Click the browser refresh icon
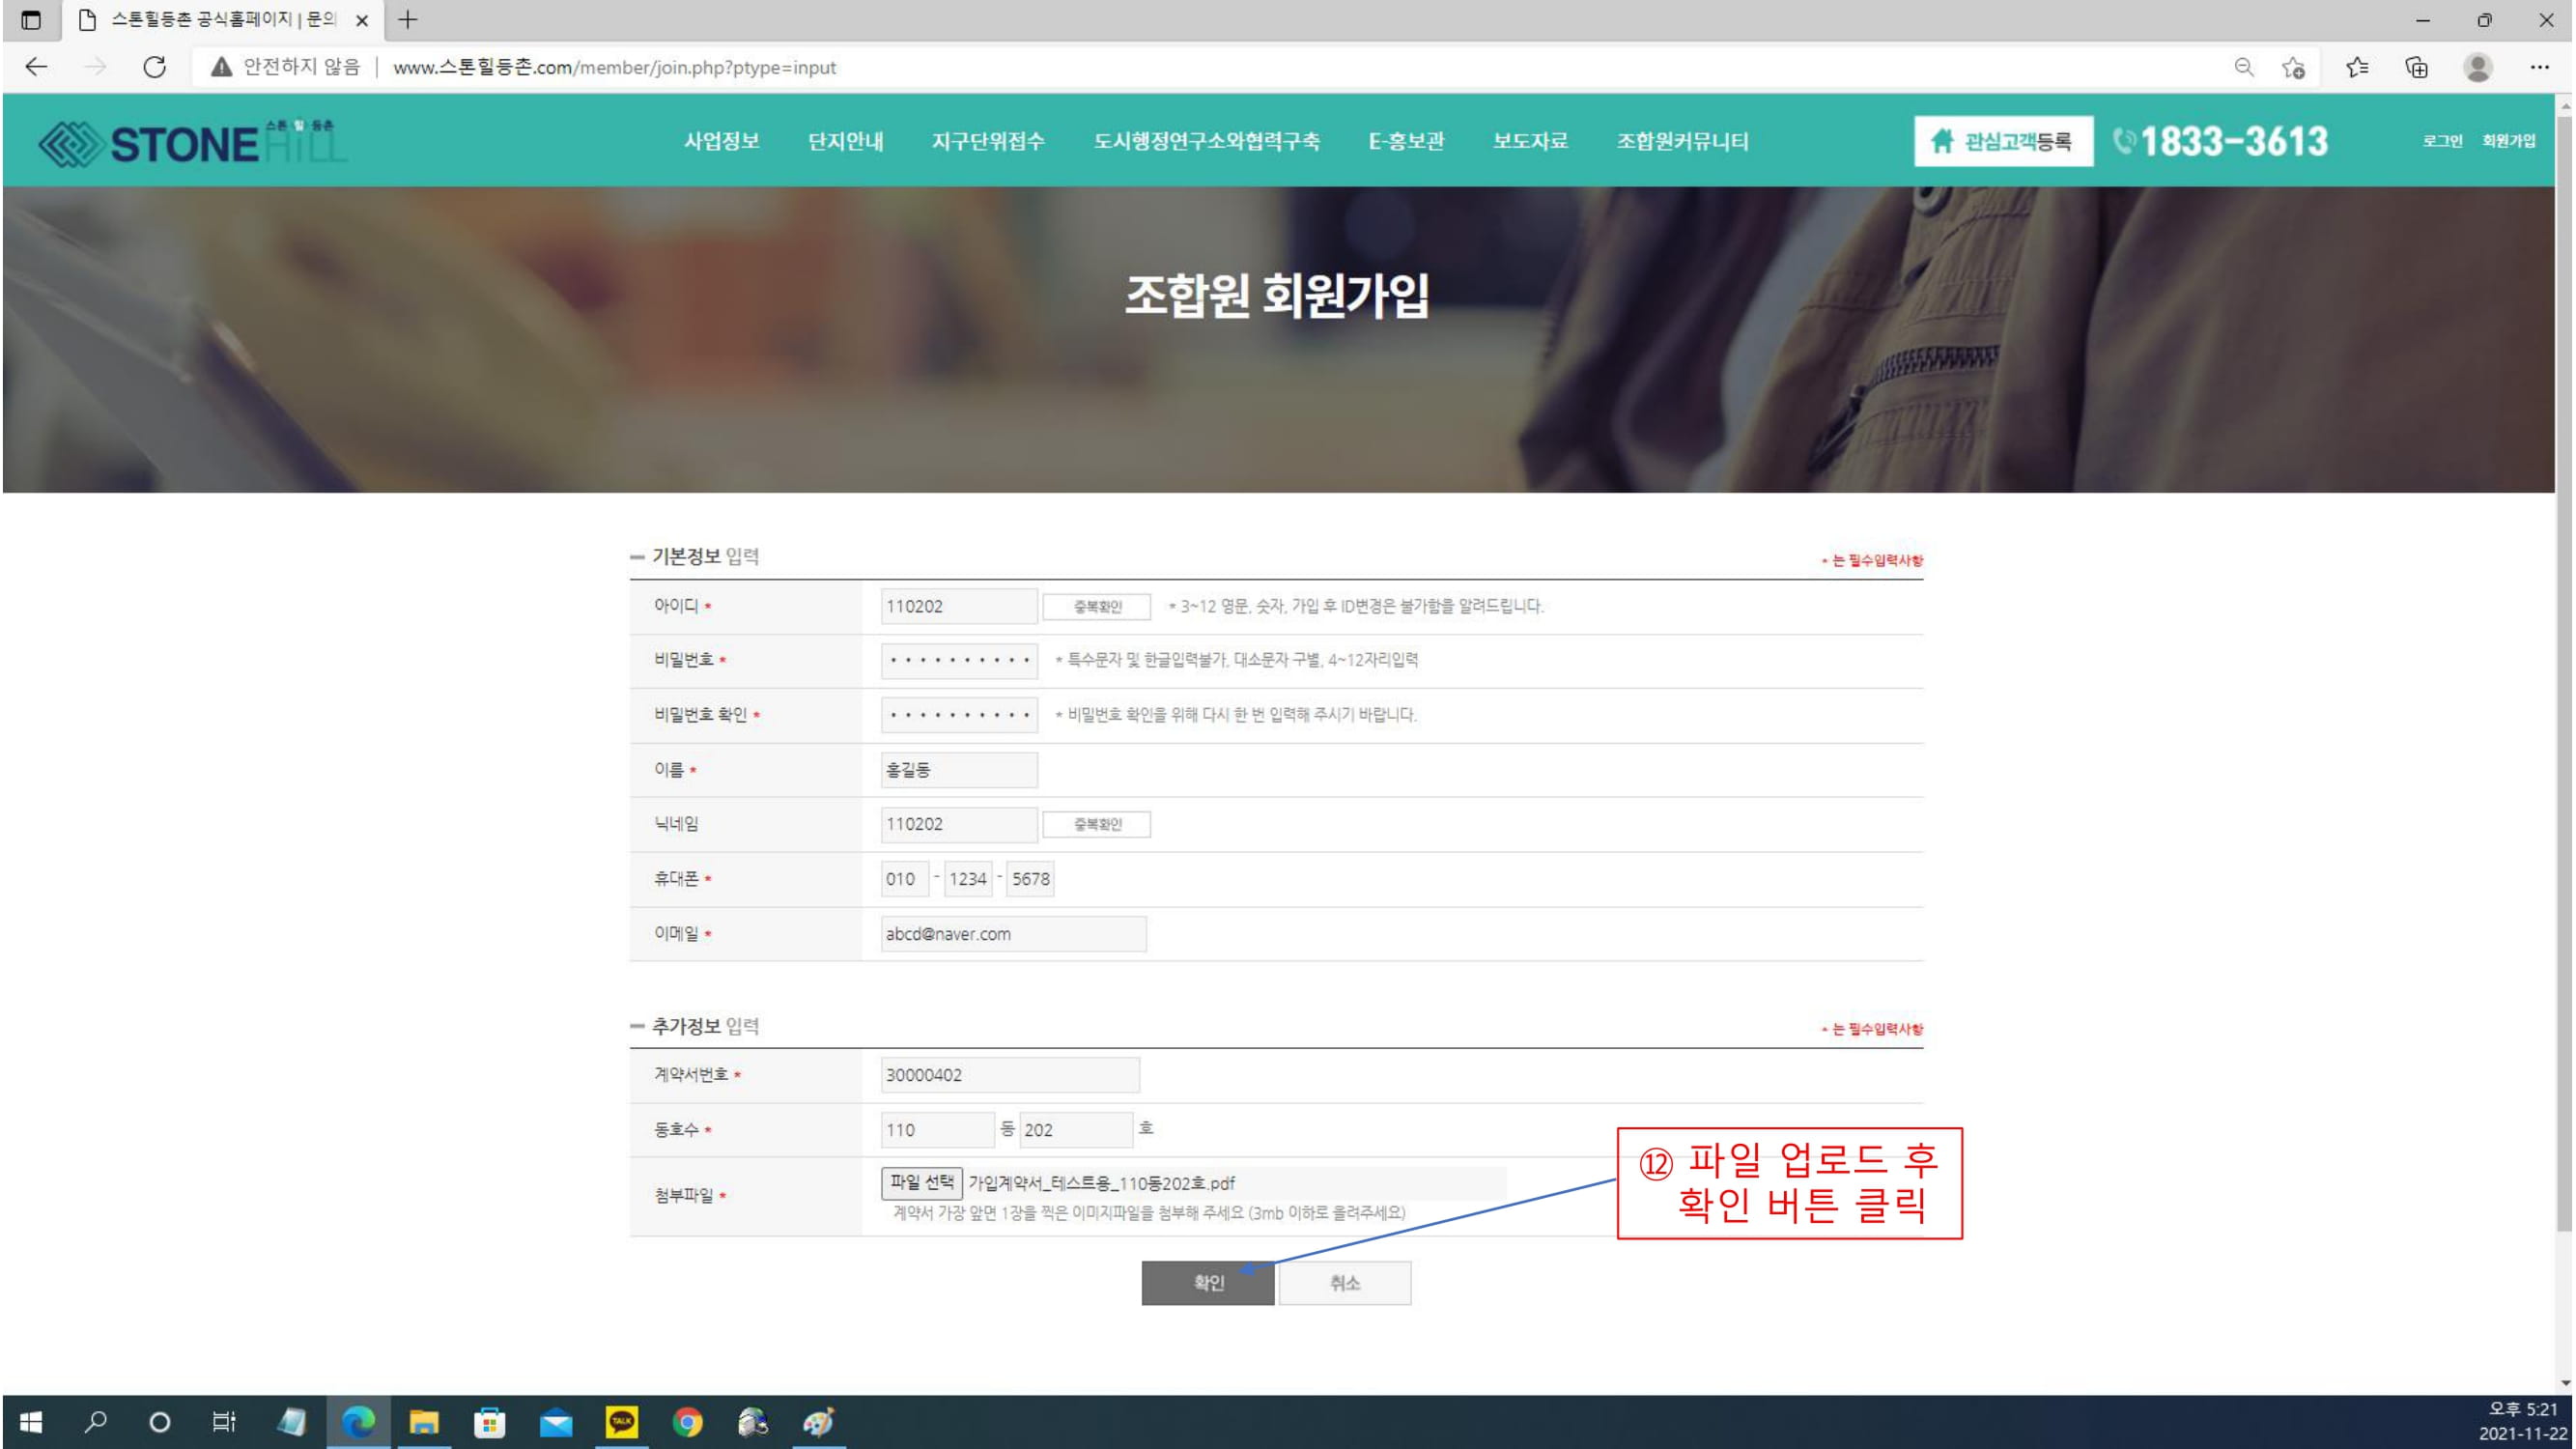Image resolution: width=2576 pixels, height=1449 pixels. pos(154,67)
